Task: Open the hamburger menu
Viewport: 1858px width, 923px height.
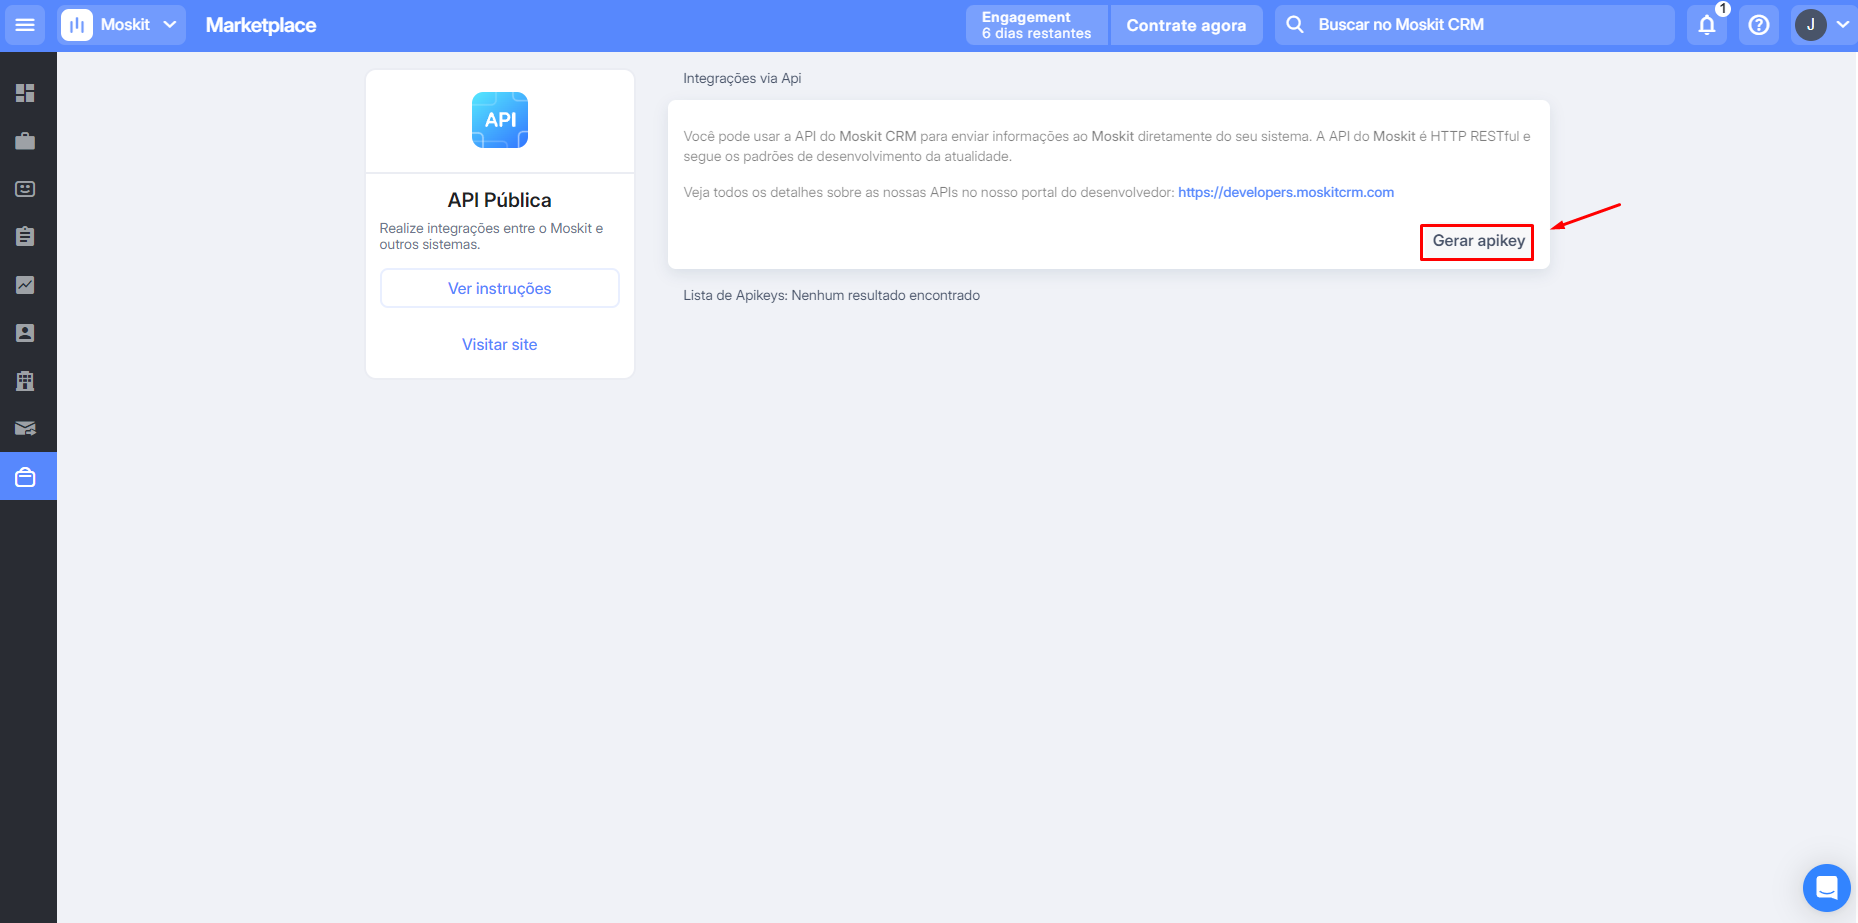Action: tap(25, 25)
